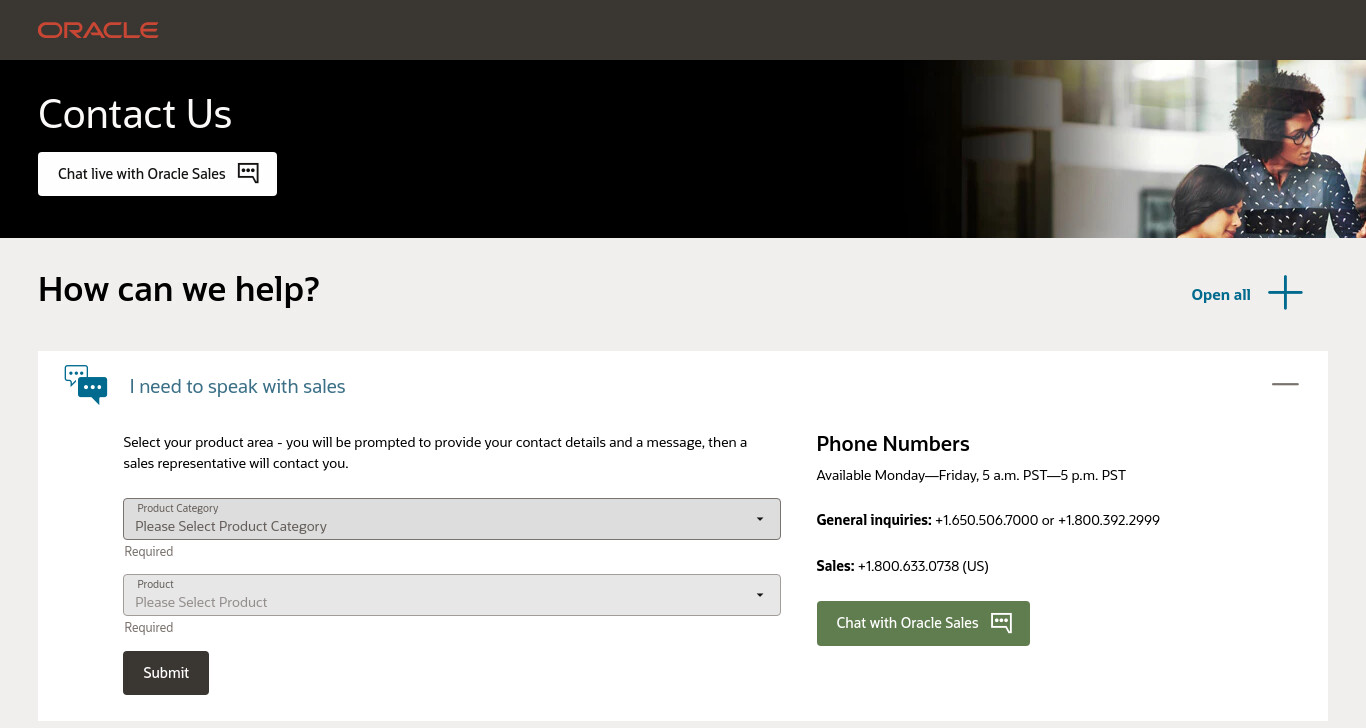Click the plus icon beside Open all
This screenshot has width=1366, height=728.
1285,293
